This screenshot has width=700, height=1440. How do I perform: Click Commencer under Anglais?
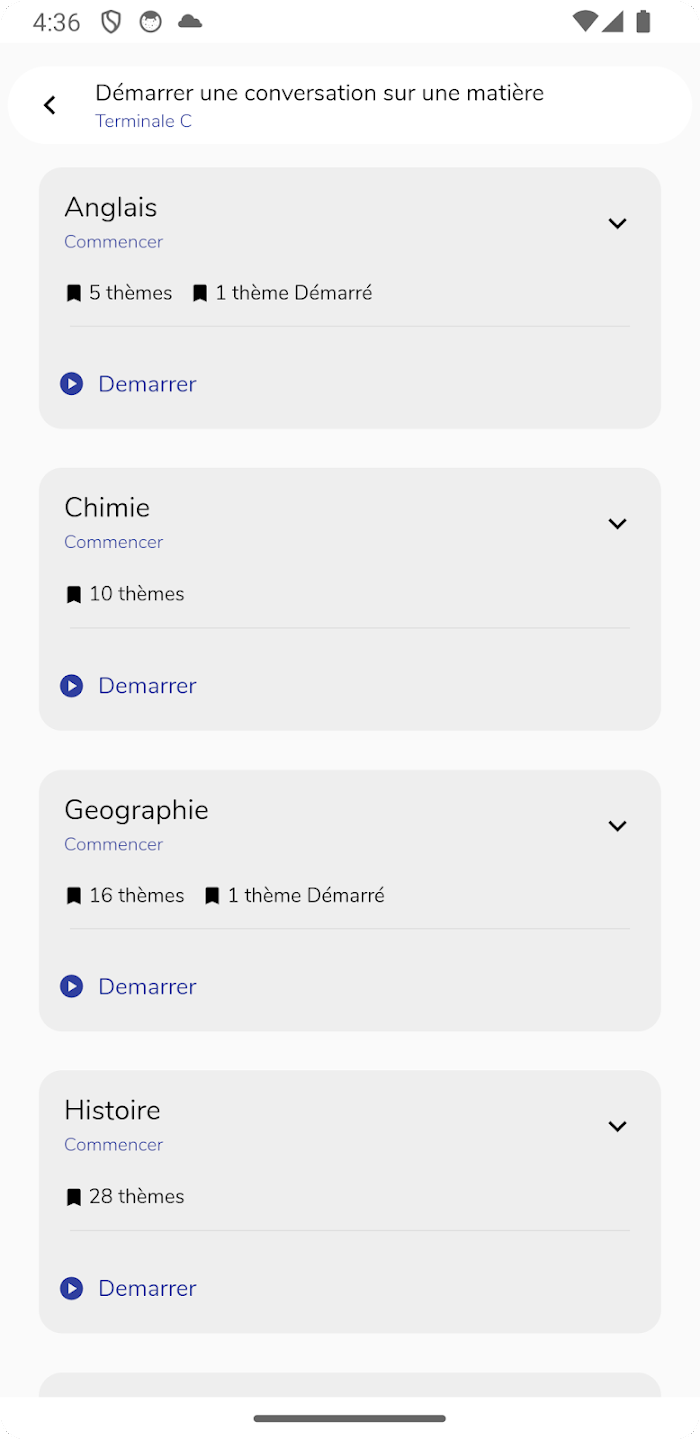click(113, 241)
